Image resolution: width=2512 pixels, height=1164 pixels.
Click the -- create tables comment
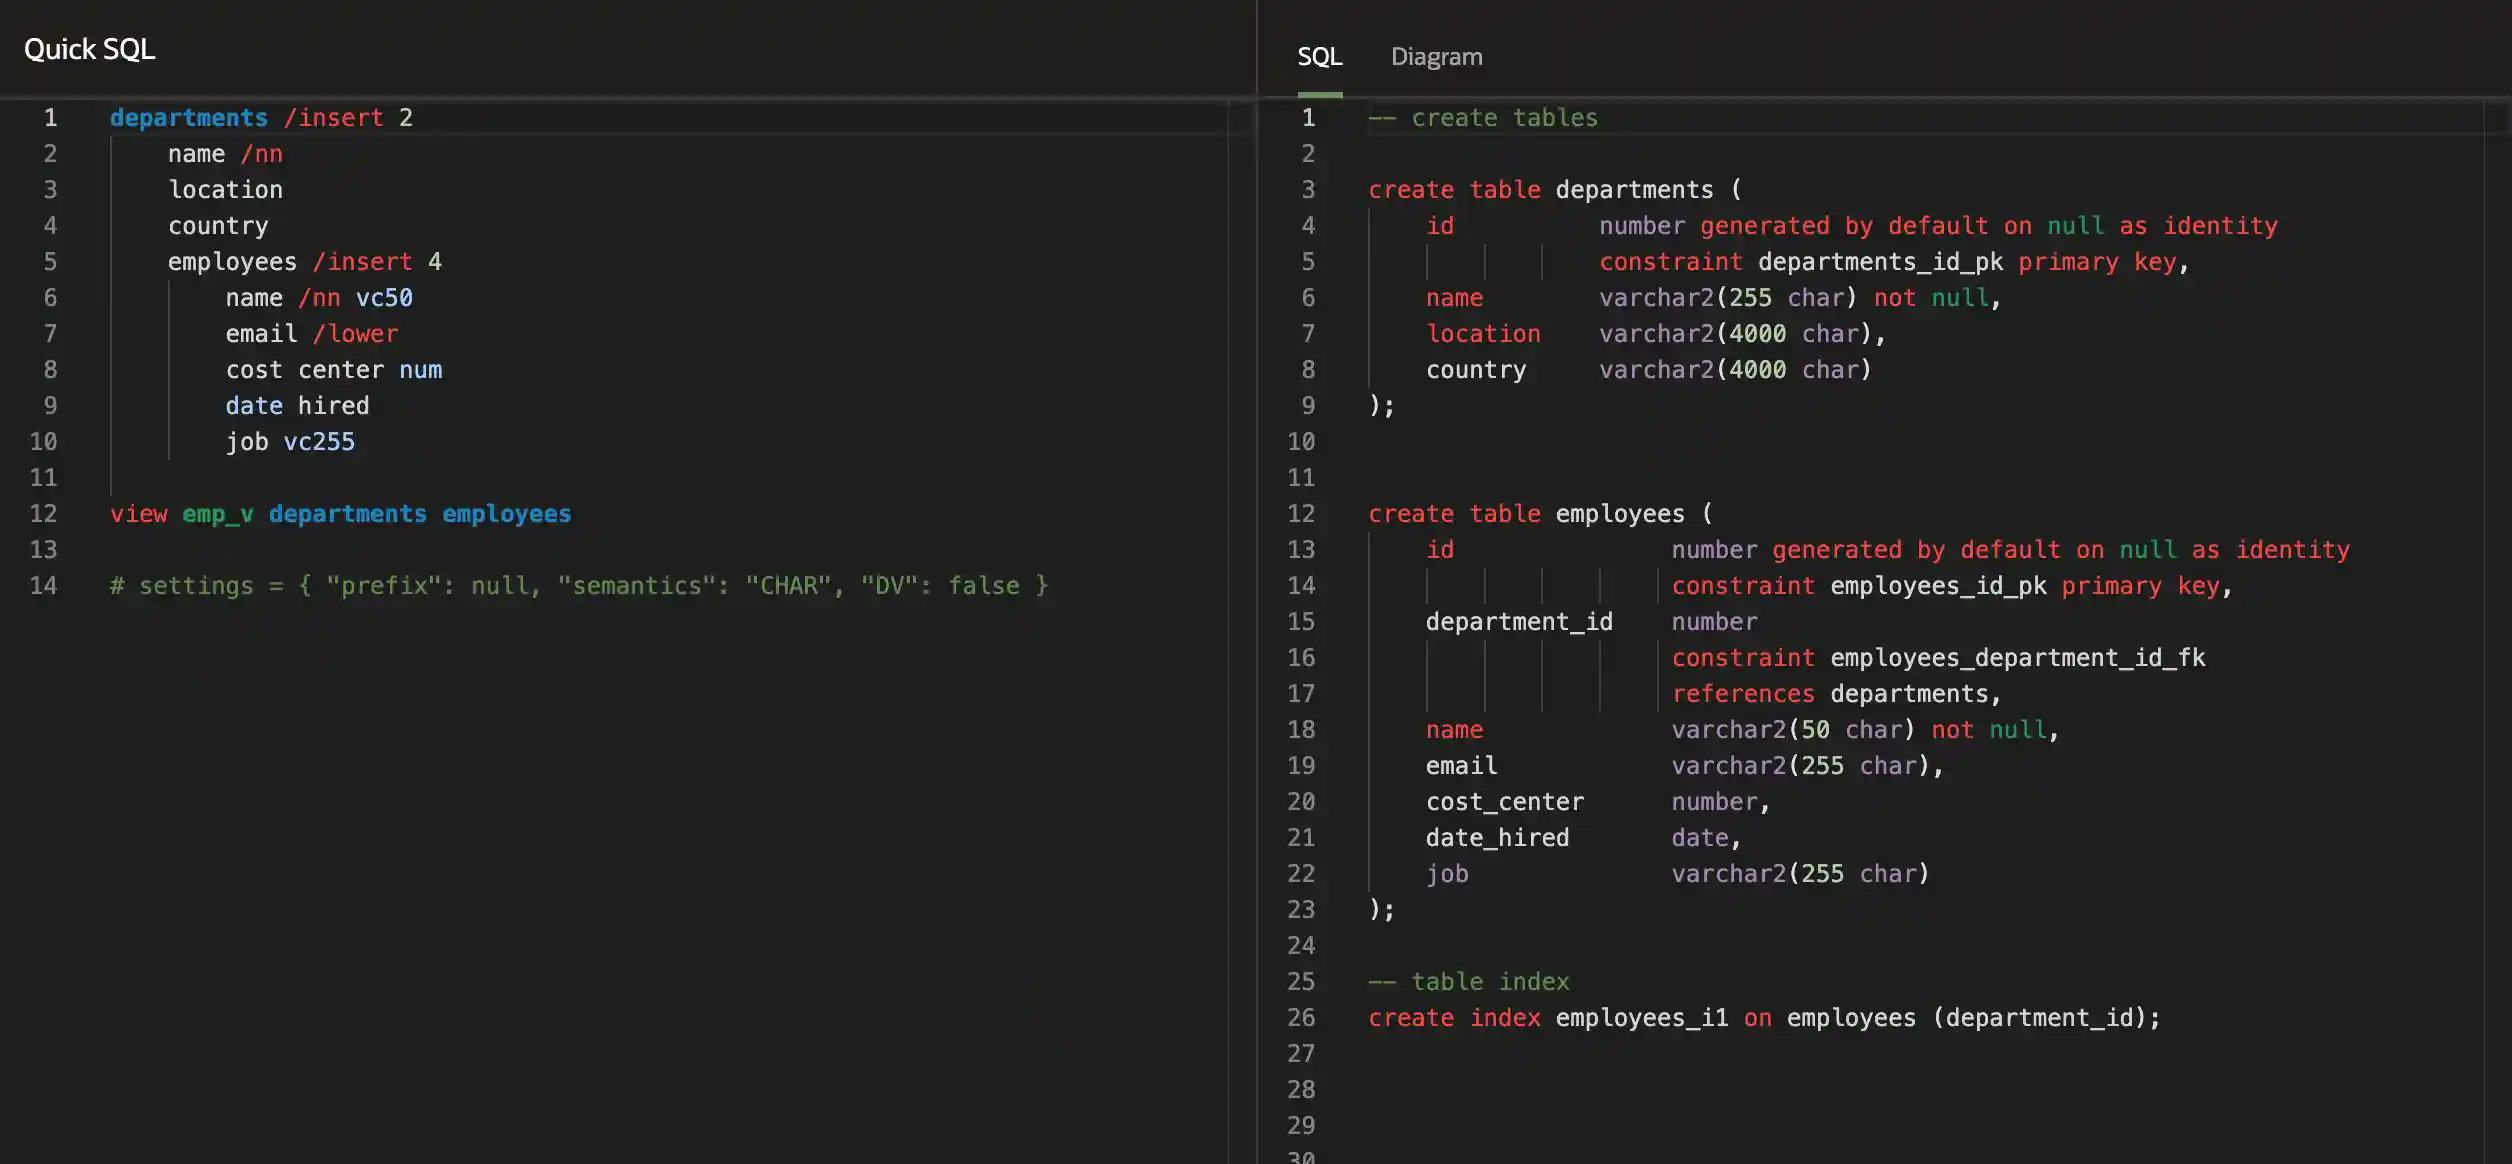point(1484,117)
